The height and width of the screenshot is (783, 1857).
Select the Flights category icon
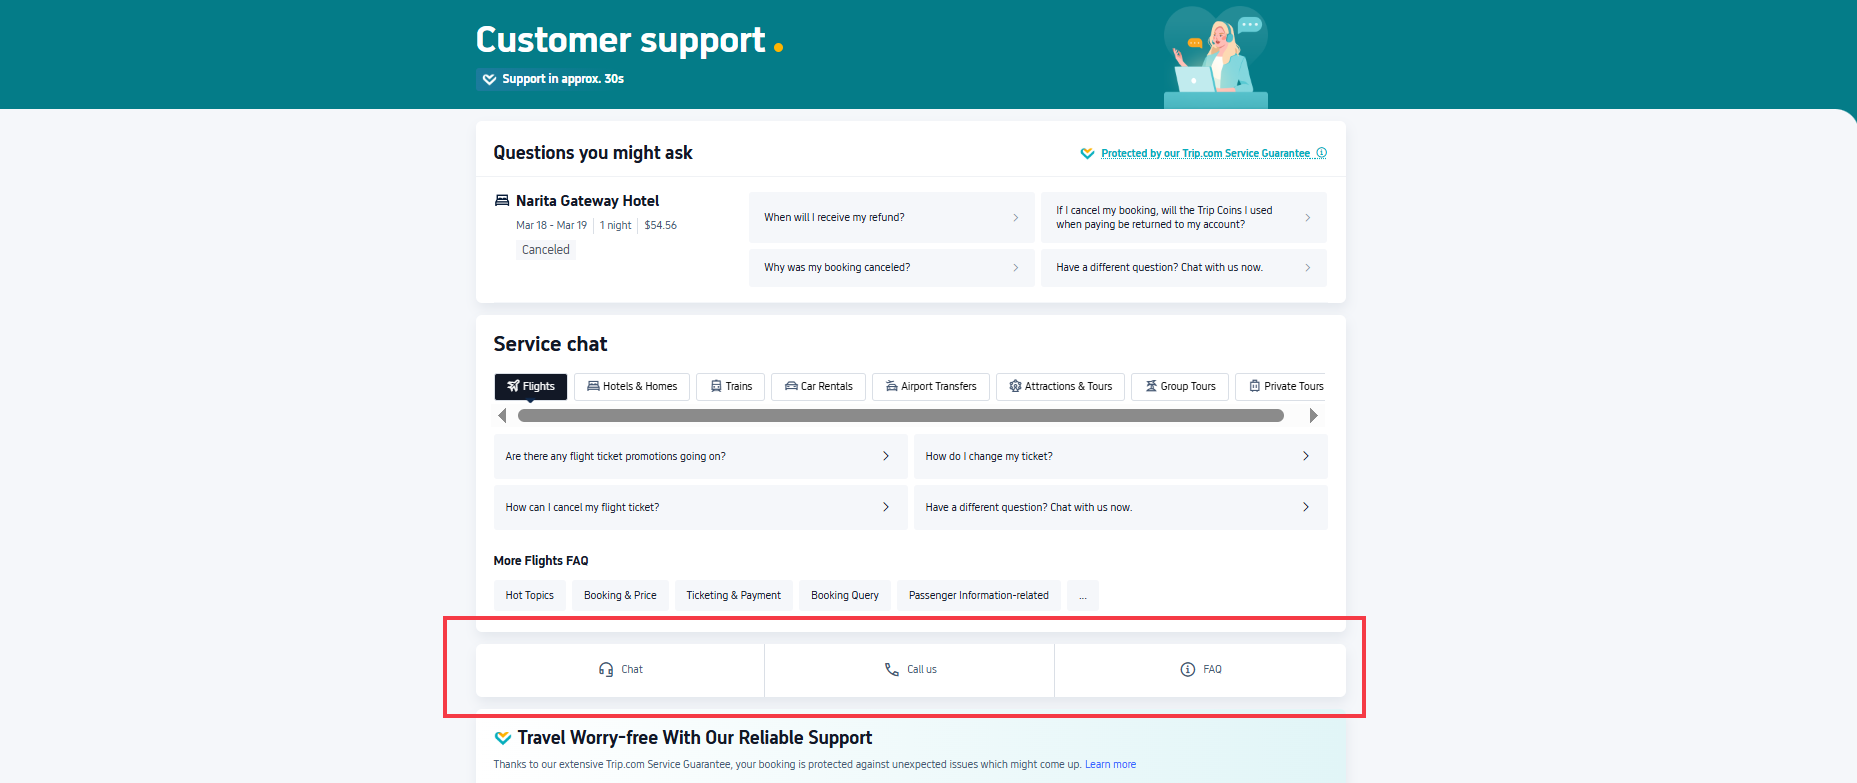coord(513,386)
